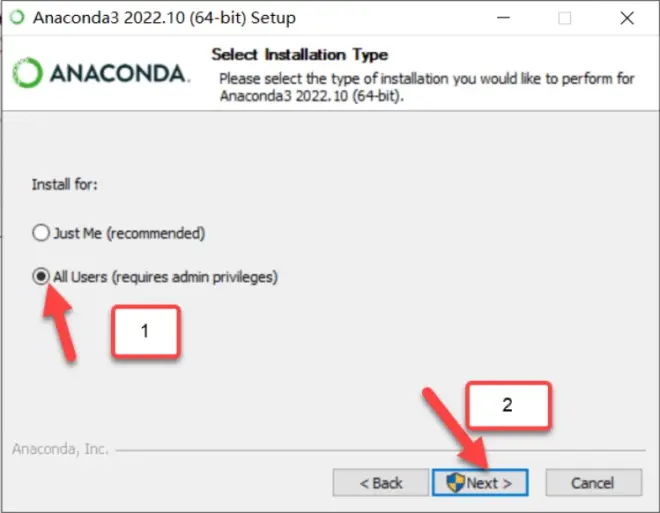The image size is (660, 513).
Task: Click the ANACONDA wordmark text
Action: pos(120,74)
